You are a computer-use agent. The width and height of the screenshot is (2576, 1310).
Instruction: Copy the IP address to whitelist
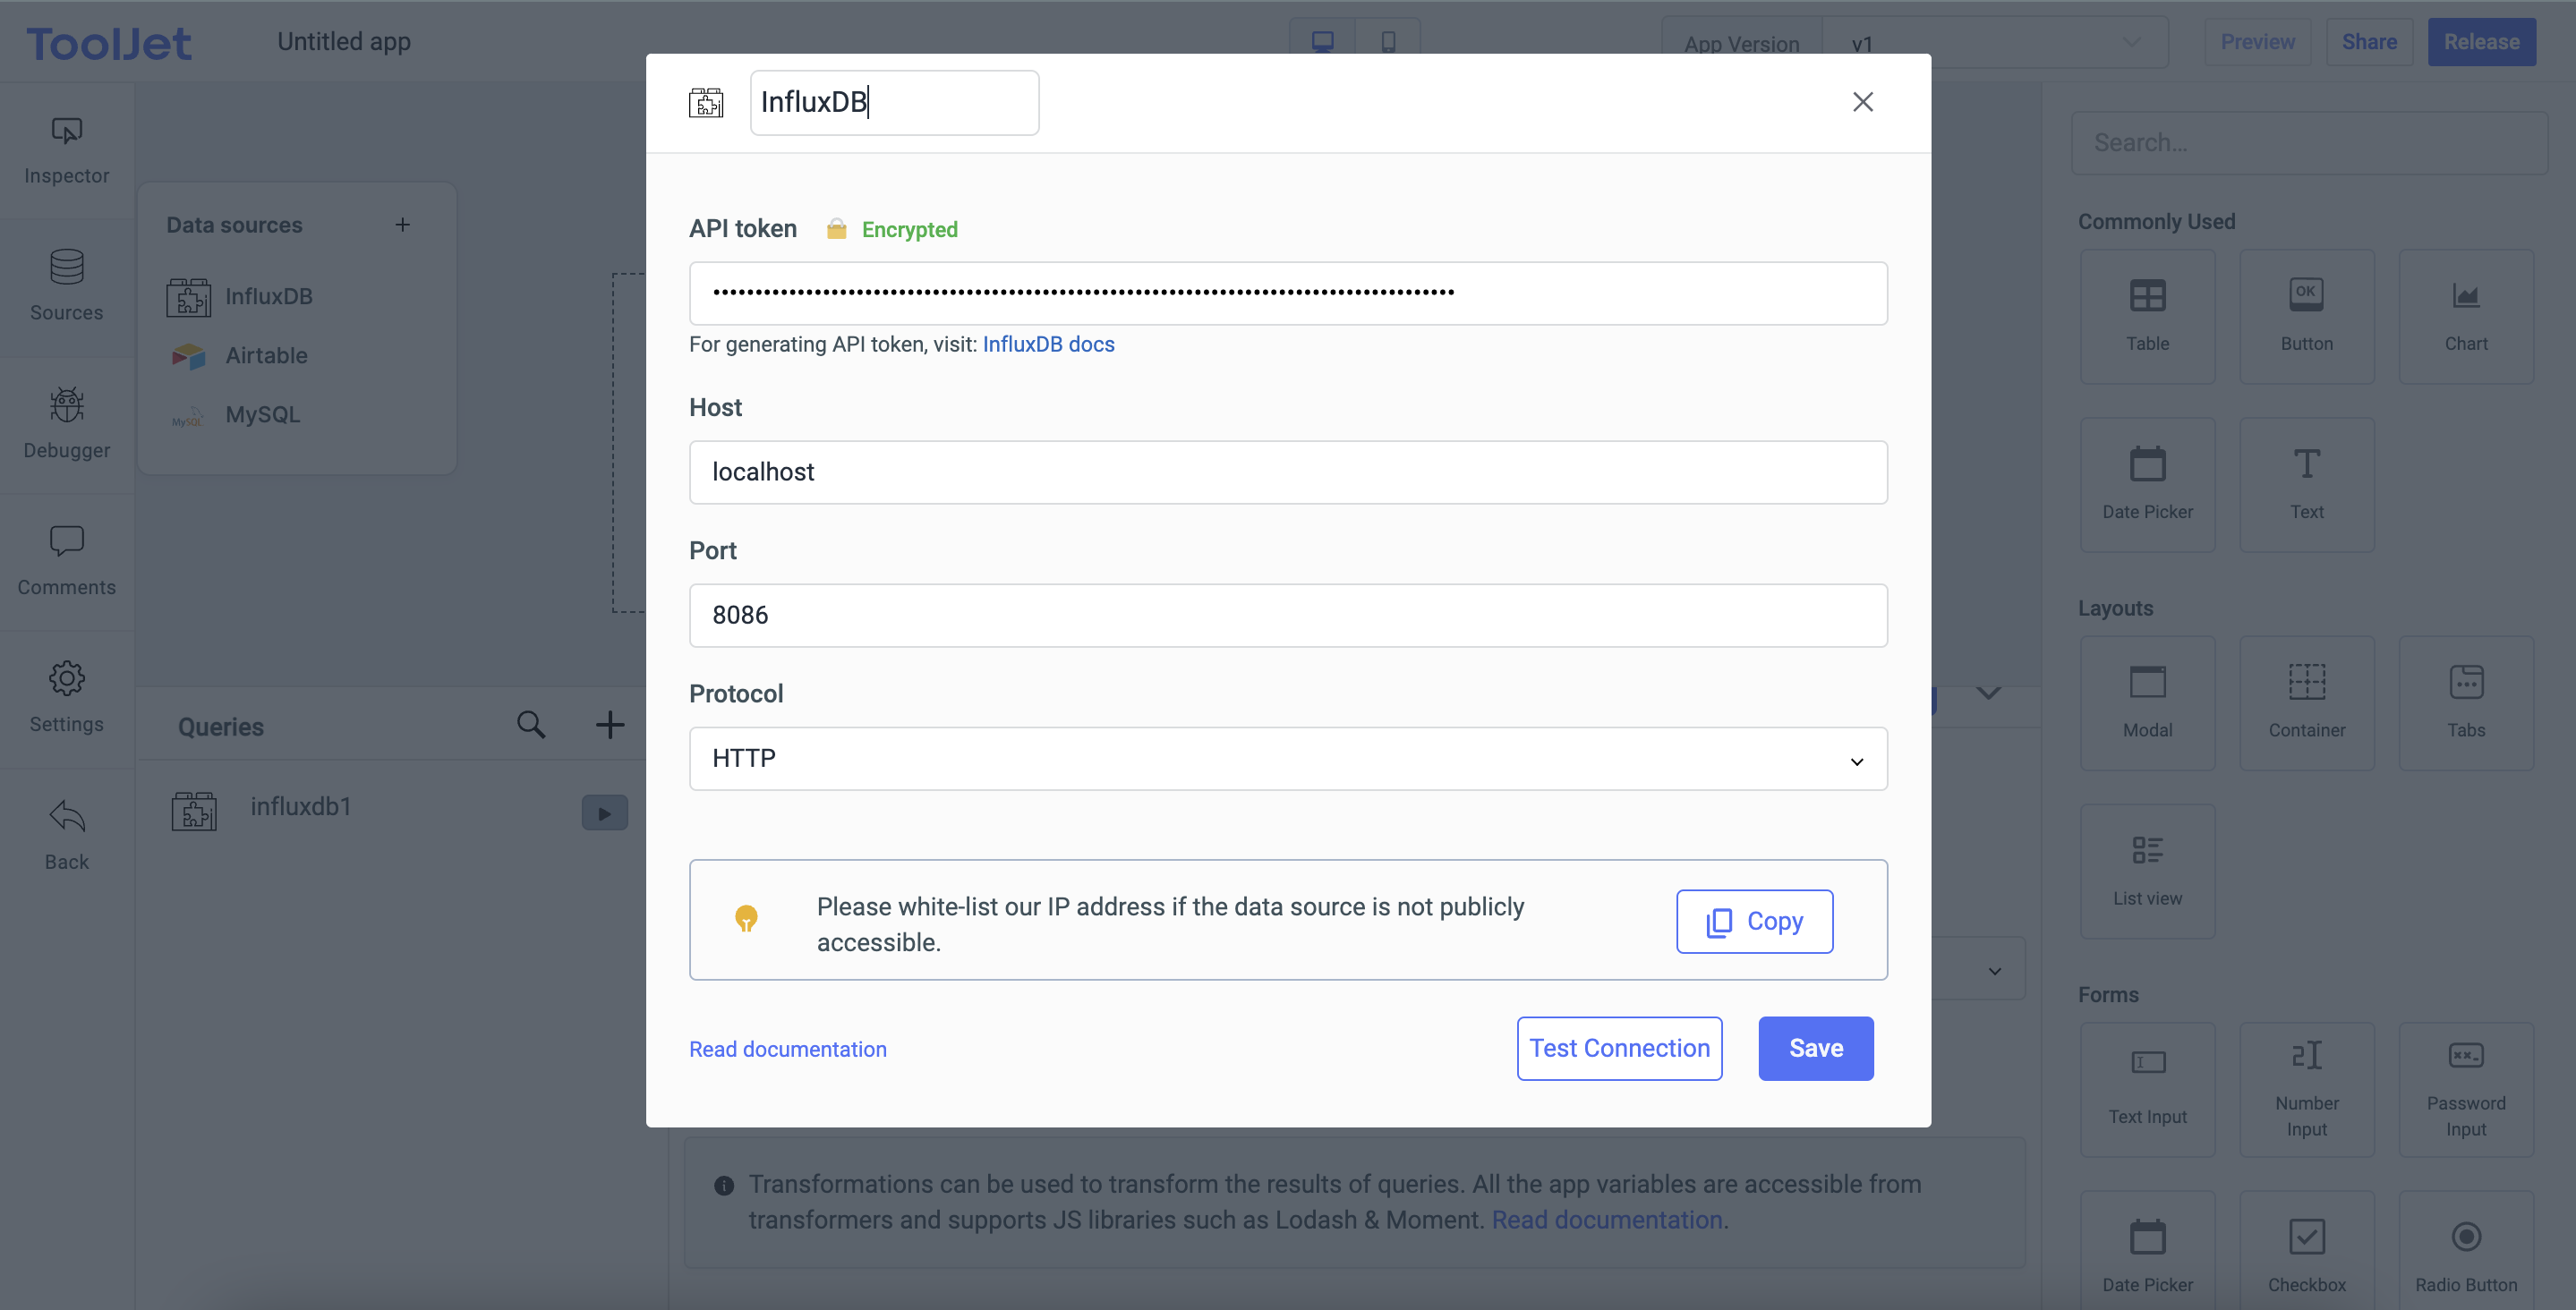1754,921
